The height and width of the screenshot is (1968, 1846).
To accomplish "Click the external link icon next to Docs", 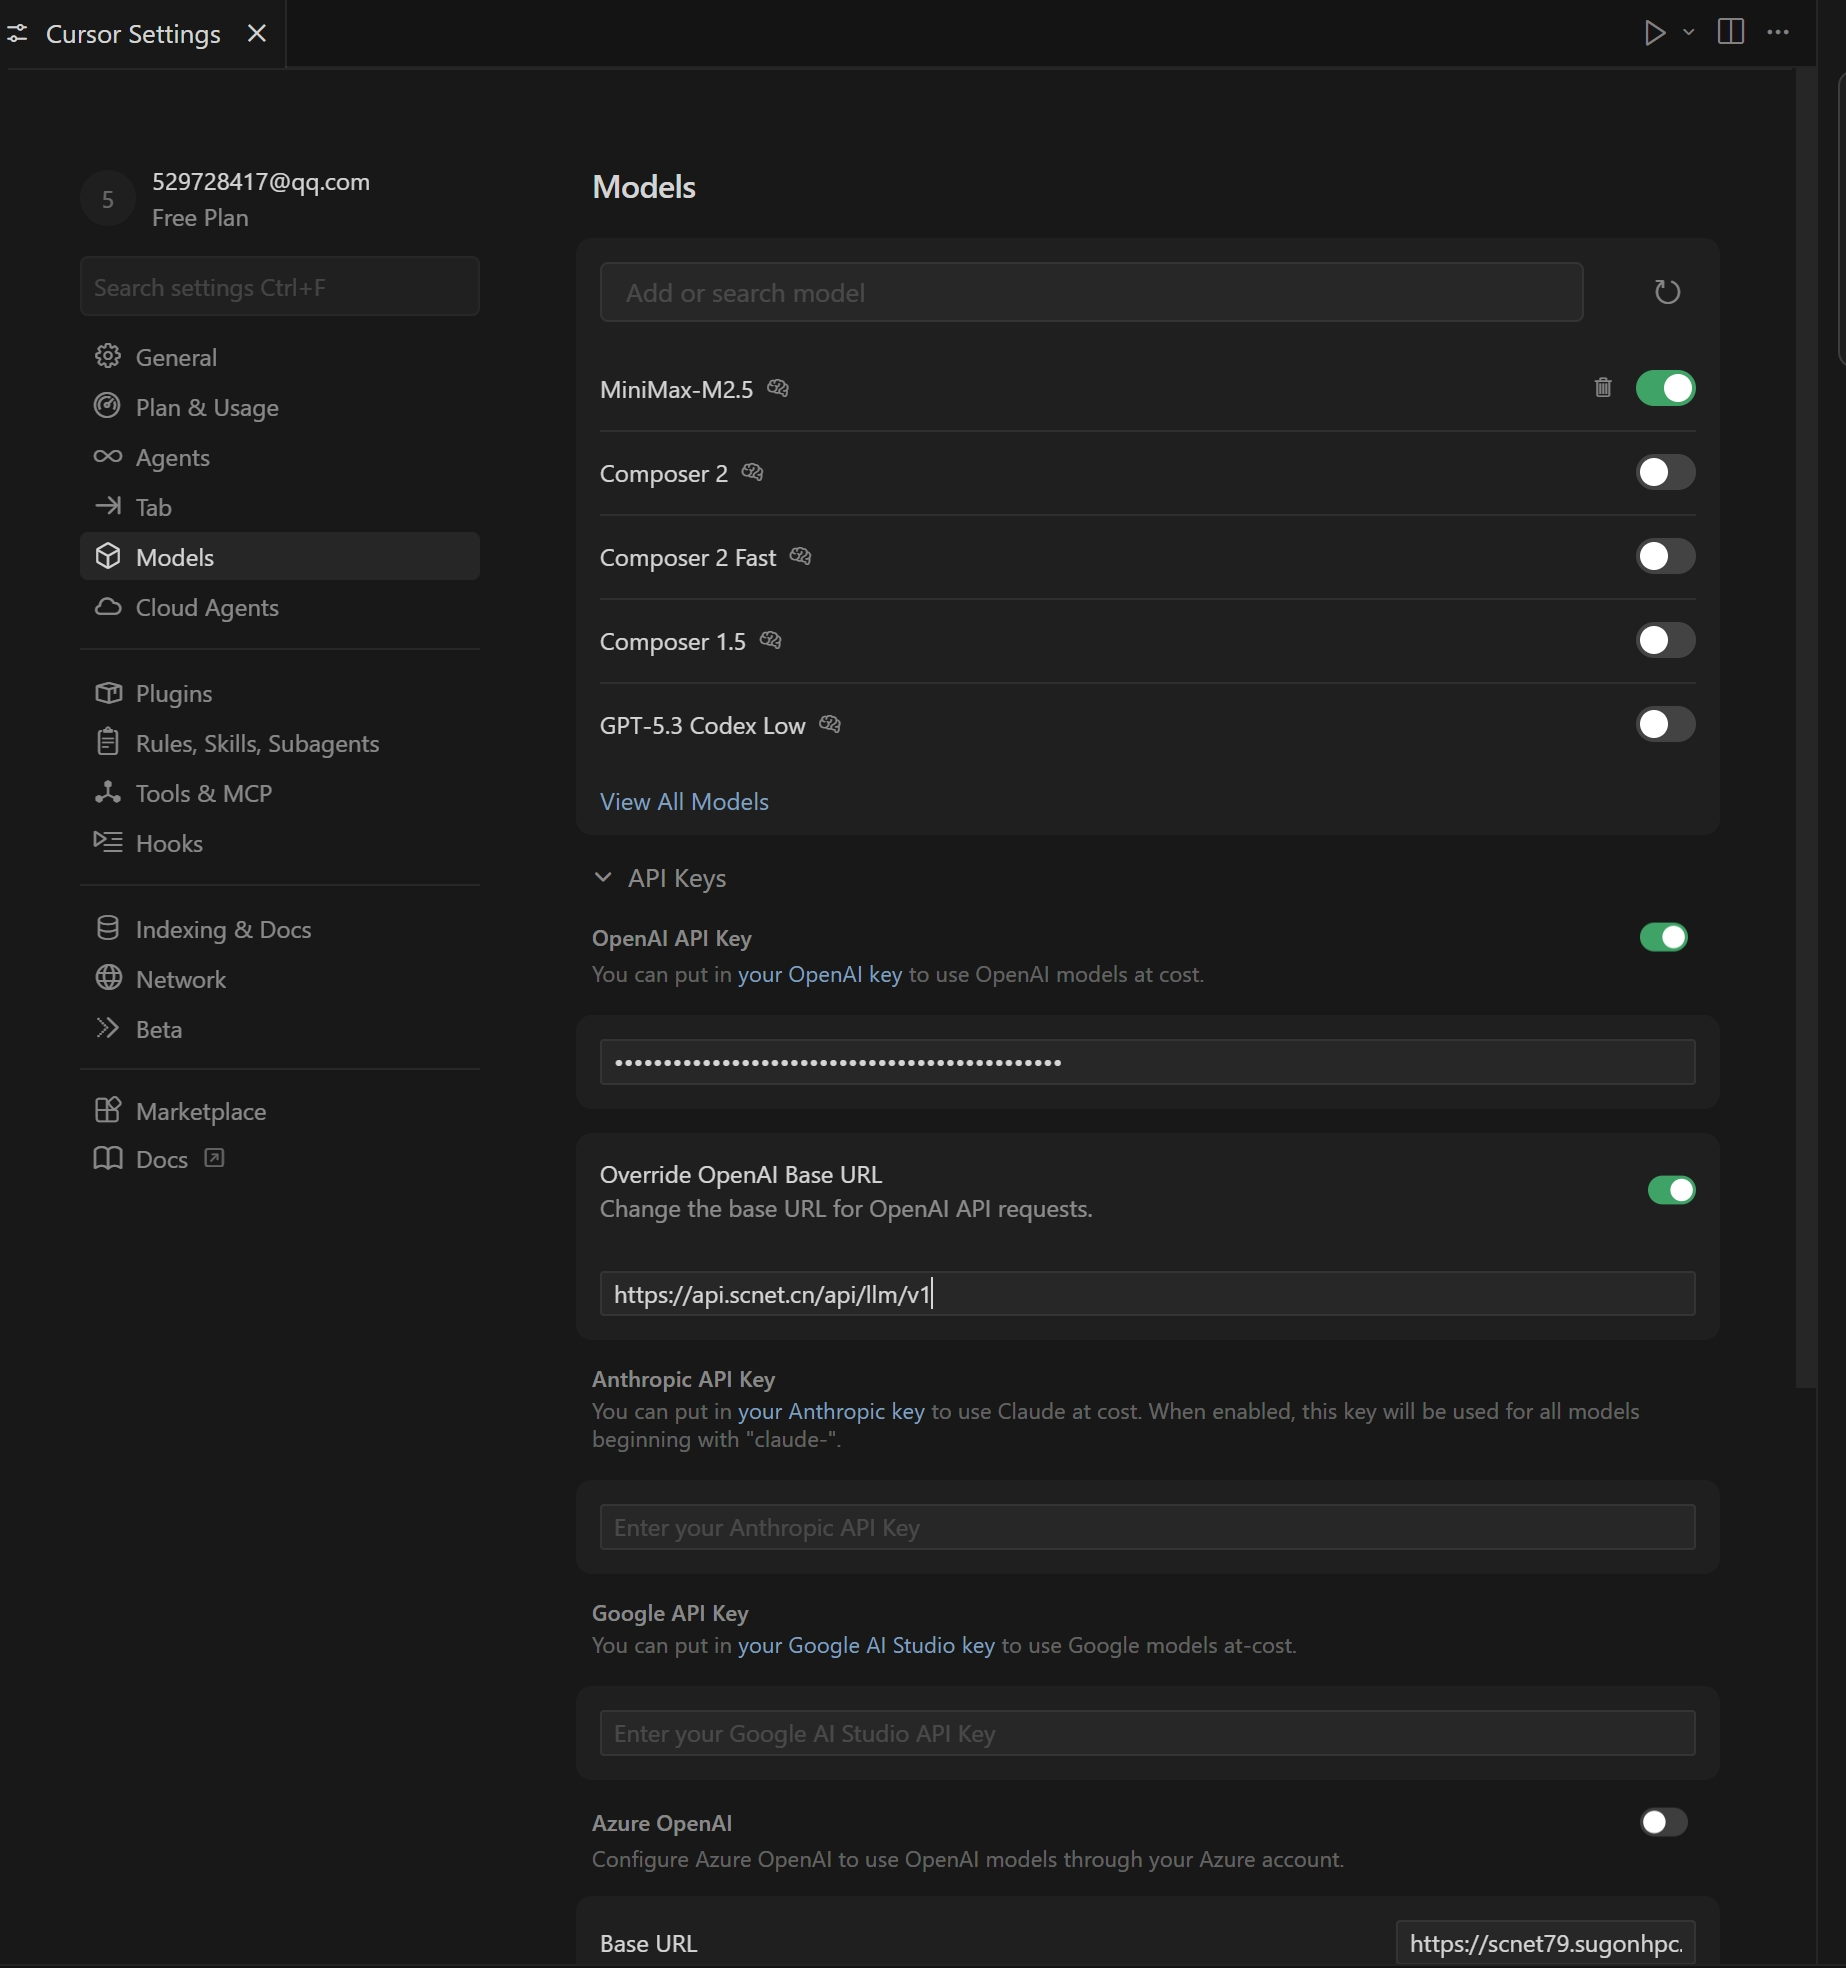I will (x=214, y=1158).
